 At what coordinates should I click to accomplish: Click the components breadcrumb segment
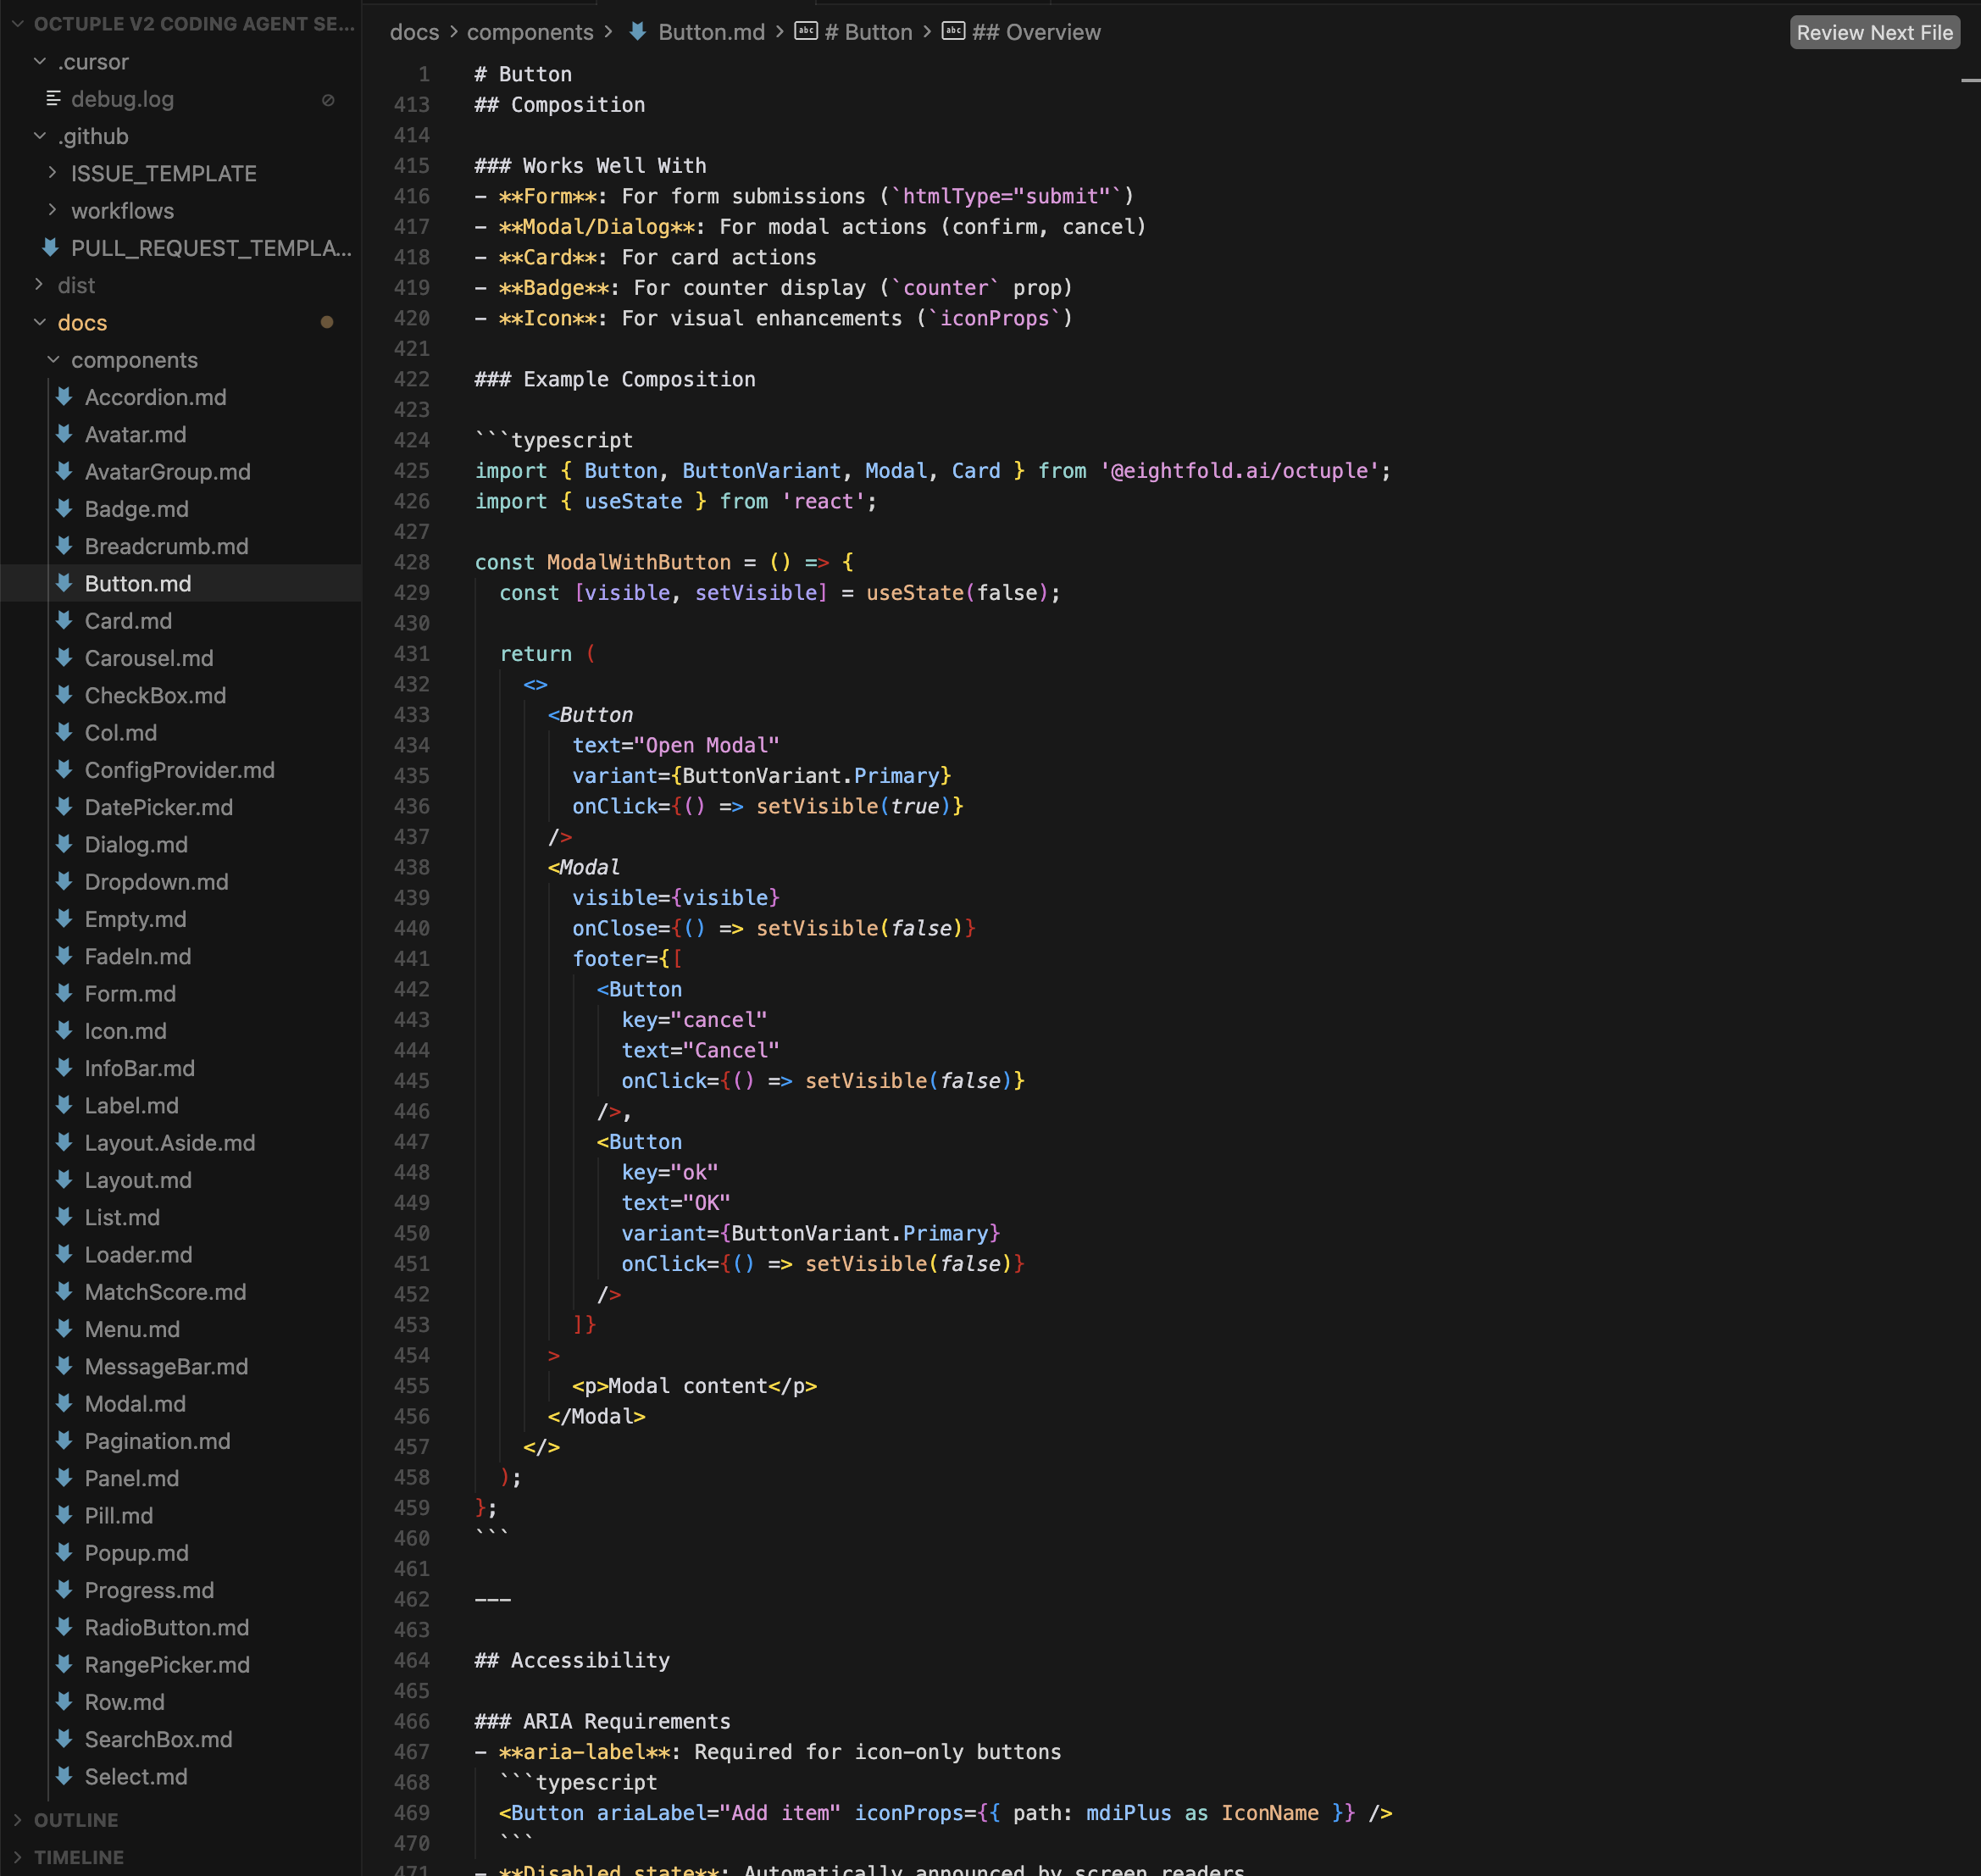click(529, 32)
